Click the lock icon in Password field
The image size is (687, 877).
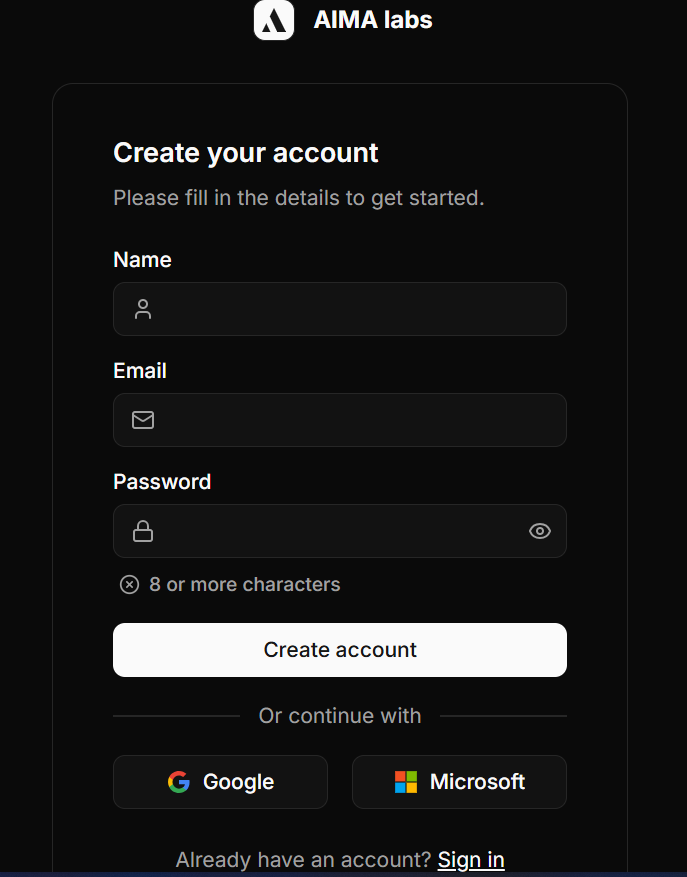point(142,531)
